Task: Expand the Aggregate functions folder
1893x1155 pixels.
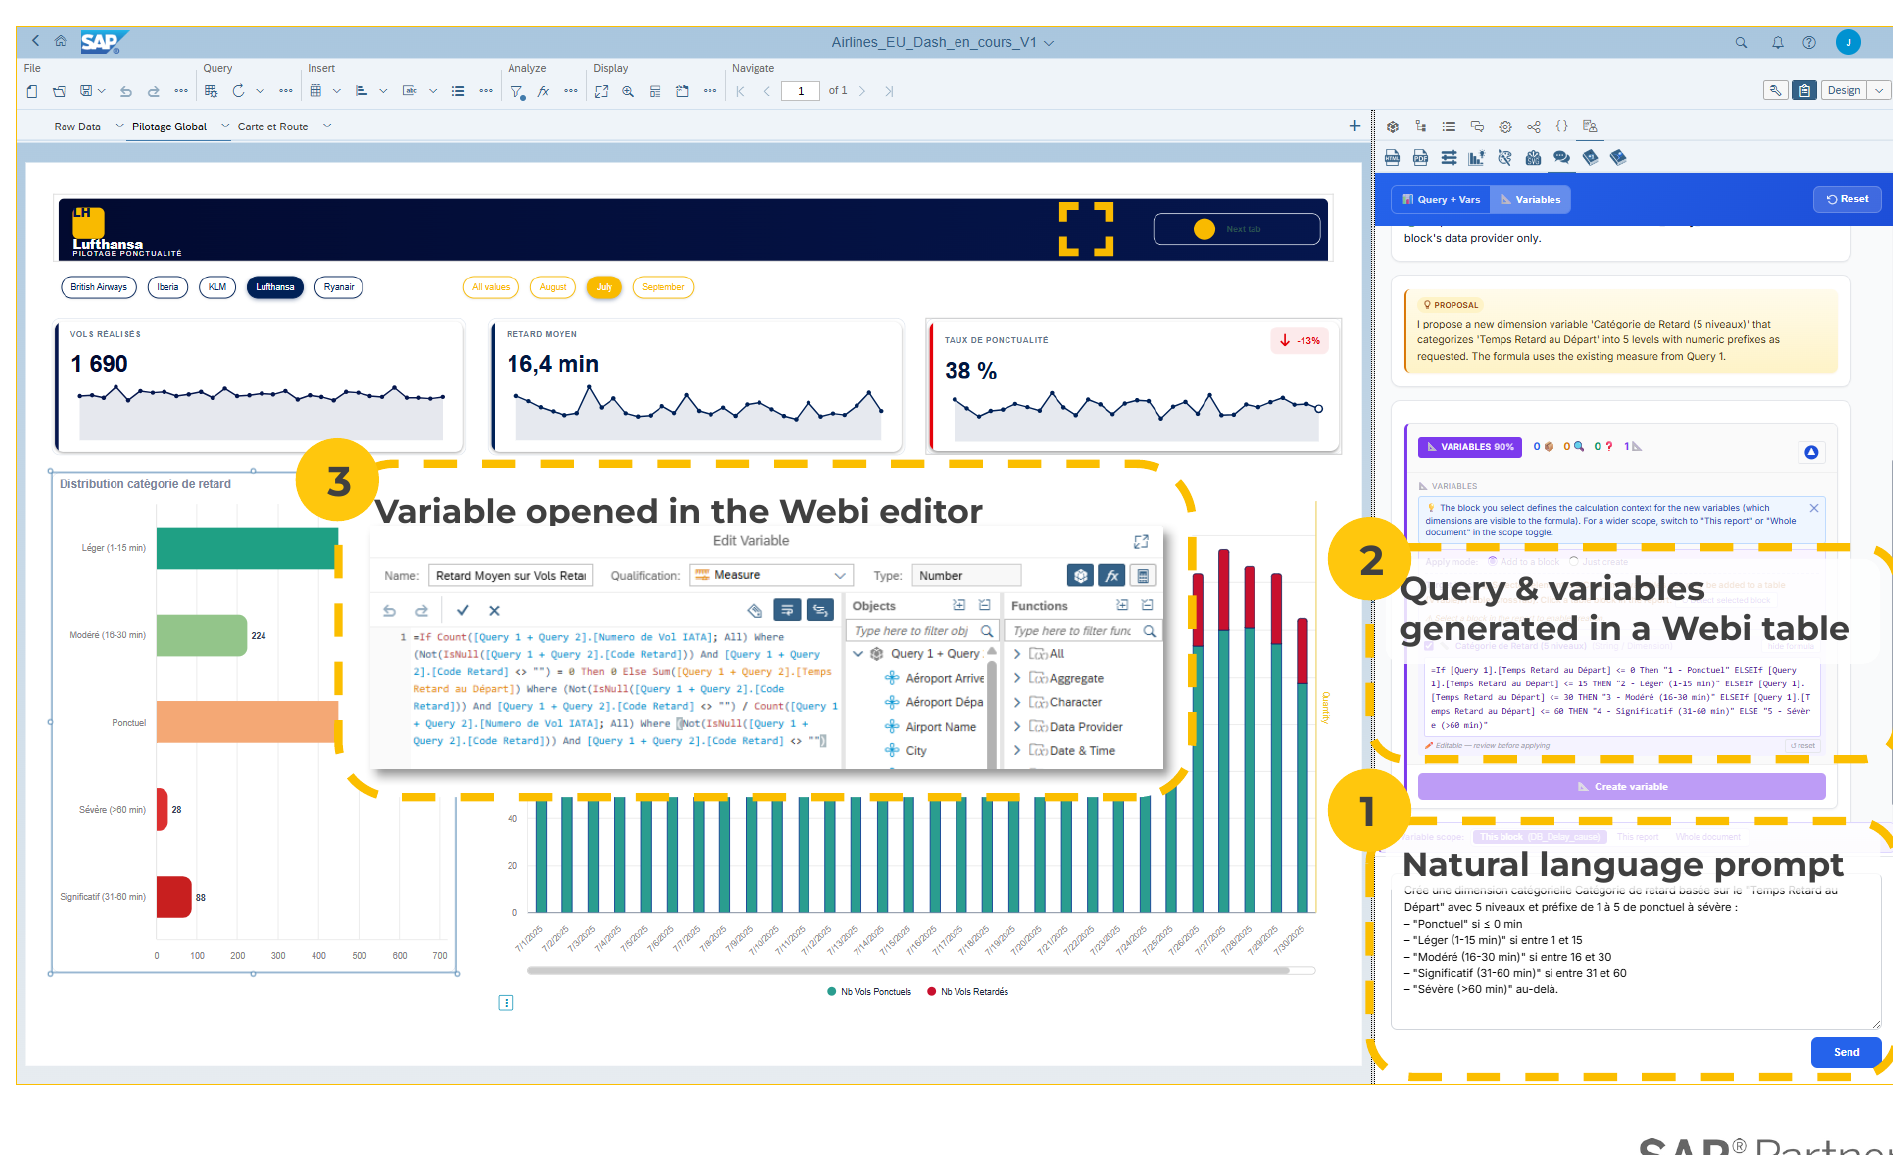Action: [1017, 678]
